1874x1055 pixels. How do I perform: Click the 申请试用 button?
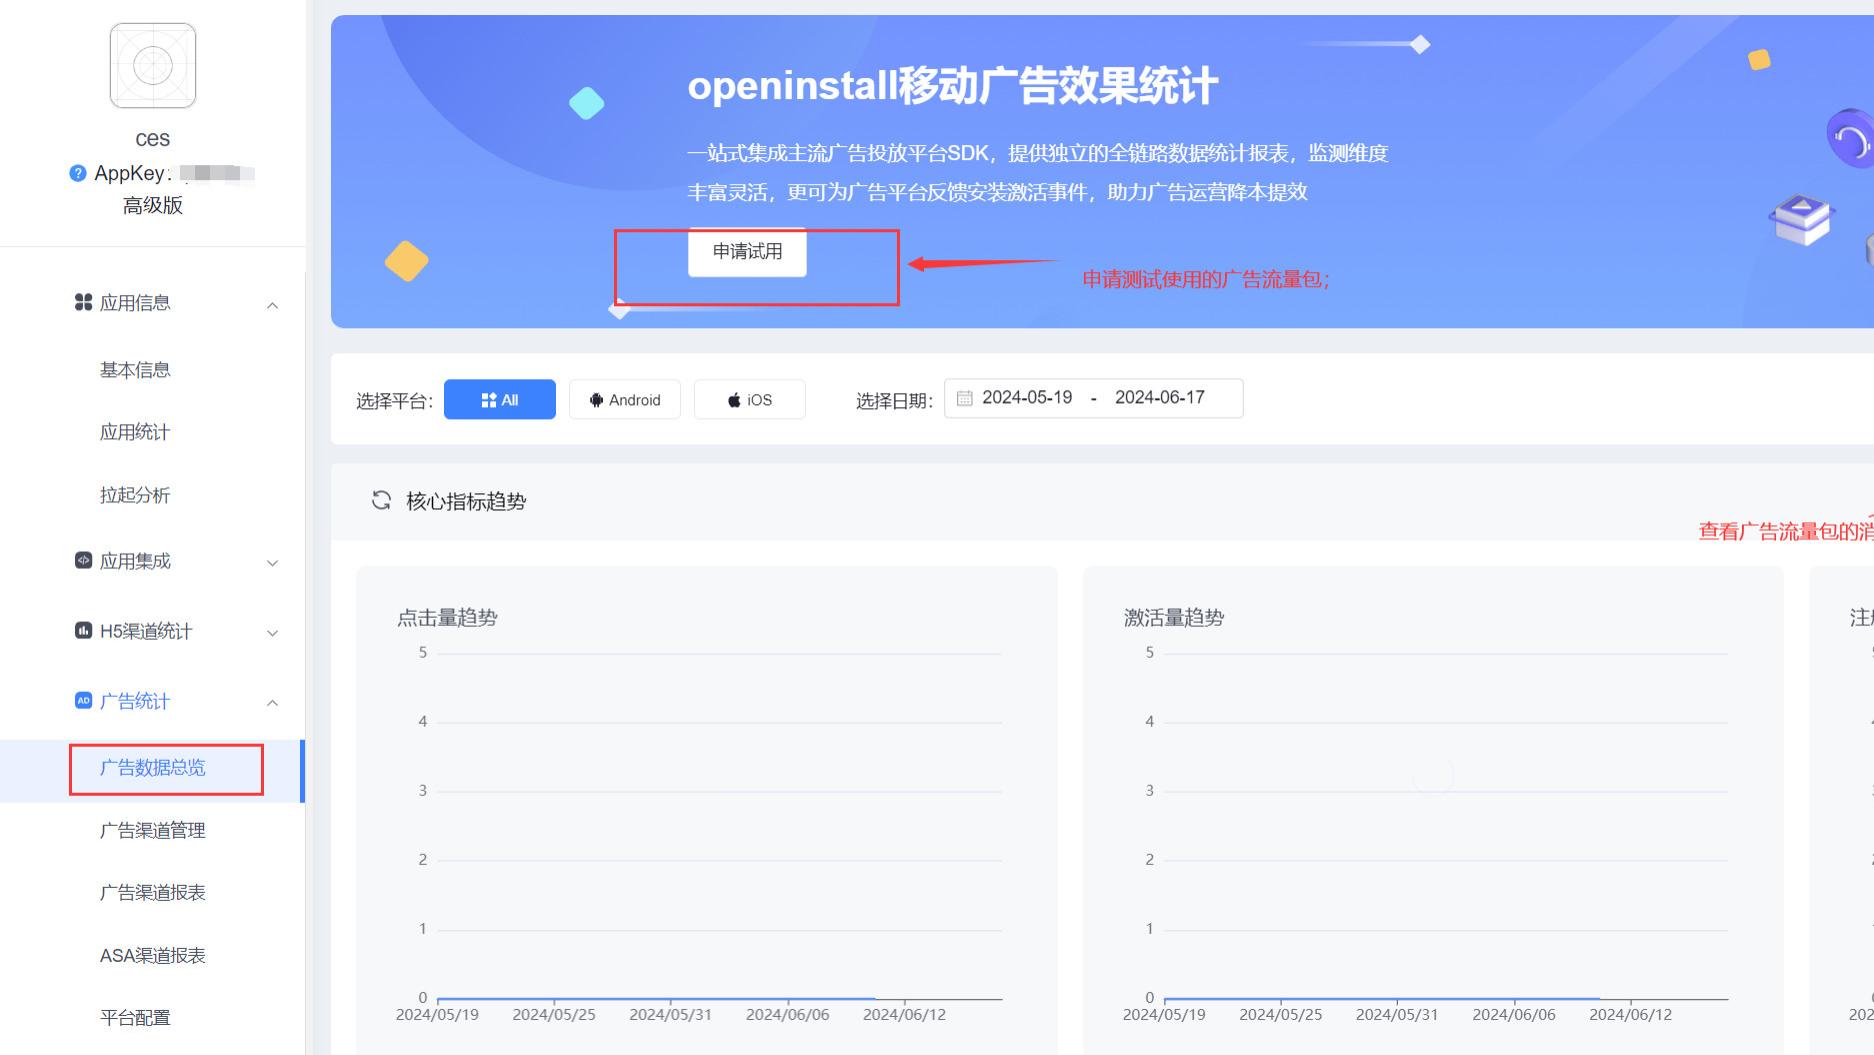[747, 252]
